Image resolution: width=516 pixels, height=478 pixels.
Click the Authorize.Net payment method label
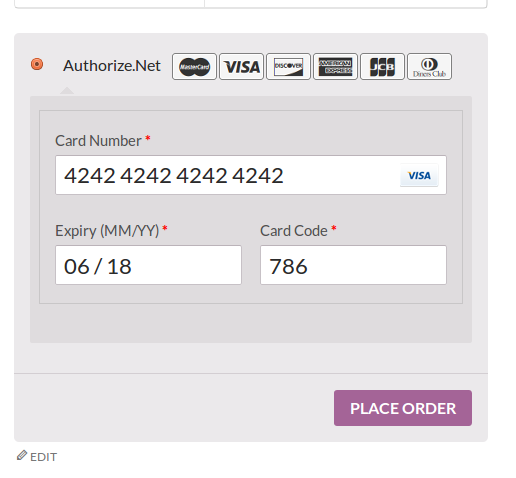(112, 65)
